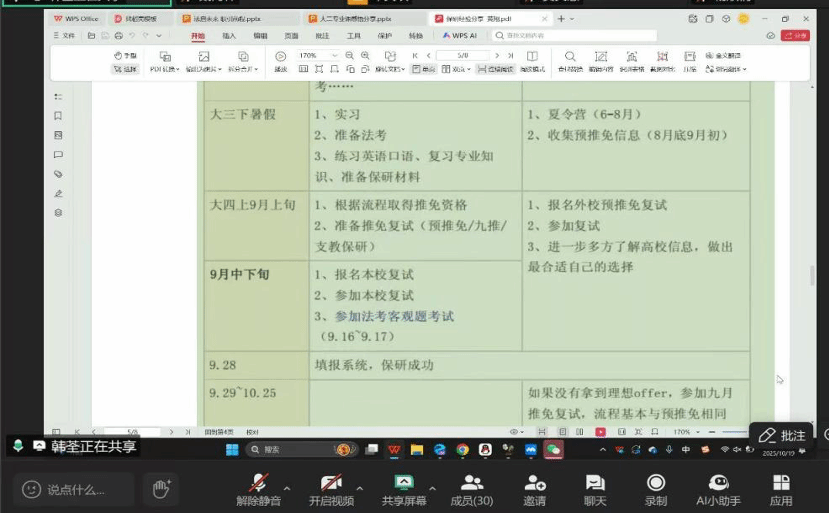
Task: Select the hand tool
Action: pyautogui.click(x=125, y=56)
